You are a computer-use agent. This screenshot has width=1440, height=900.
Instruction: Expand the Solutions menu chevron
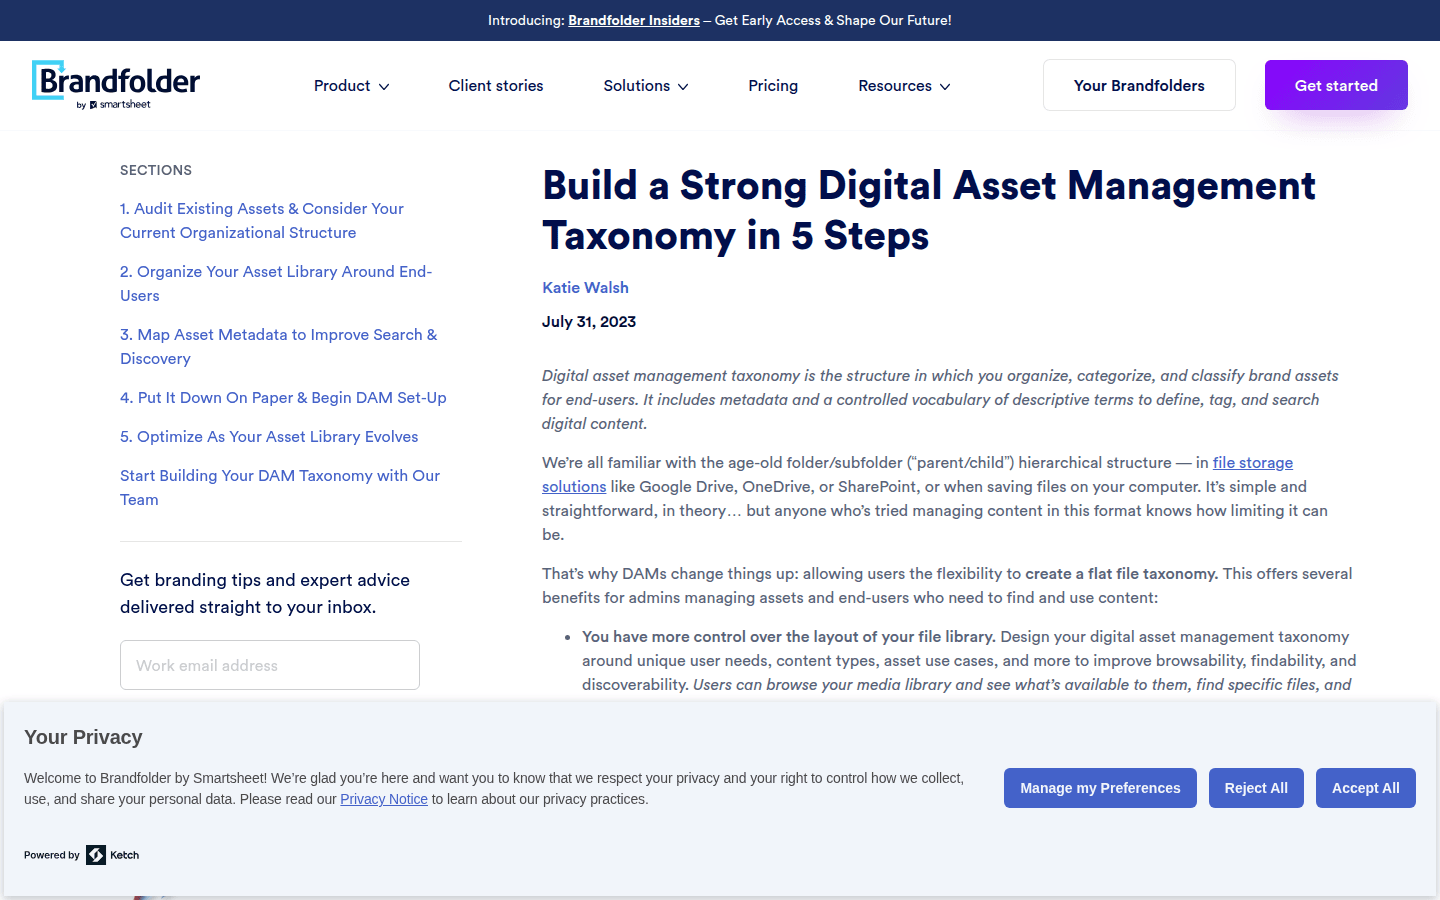coord(683,87)
